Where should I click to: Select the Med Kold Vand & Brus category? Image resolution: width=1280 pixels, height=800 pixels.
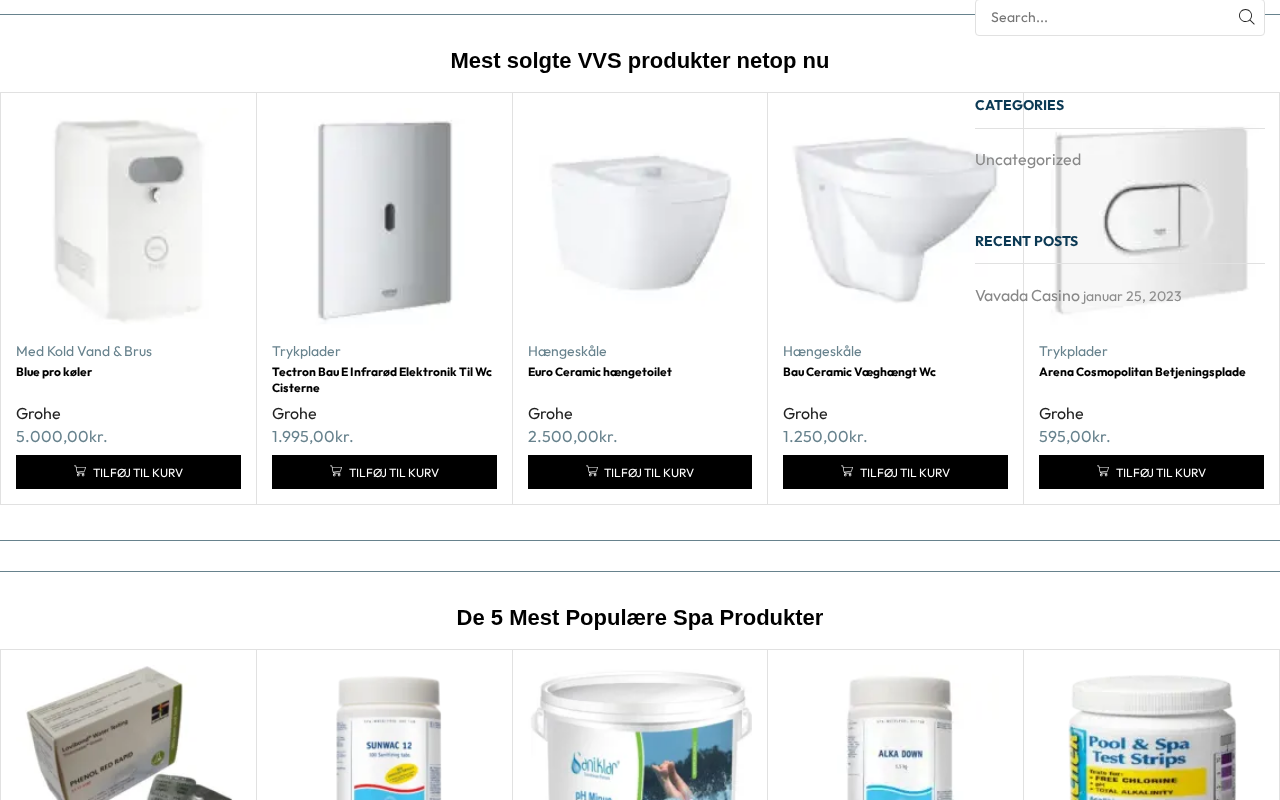pyautogui.click(x=84, y=351)
